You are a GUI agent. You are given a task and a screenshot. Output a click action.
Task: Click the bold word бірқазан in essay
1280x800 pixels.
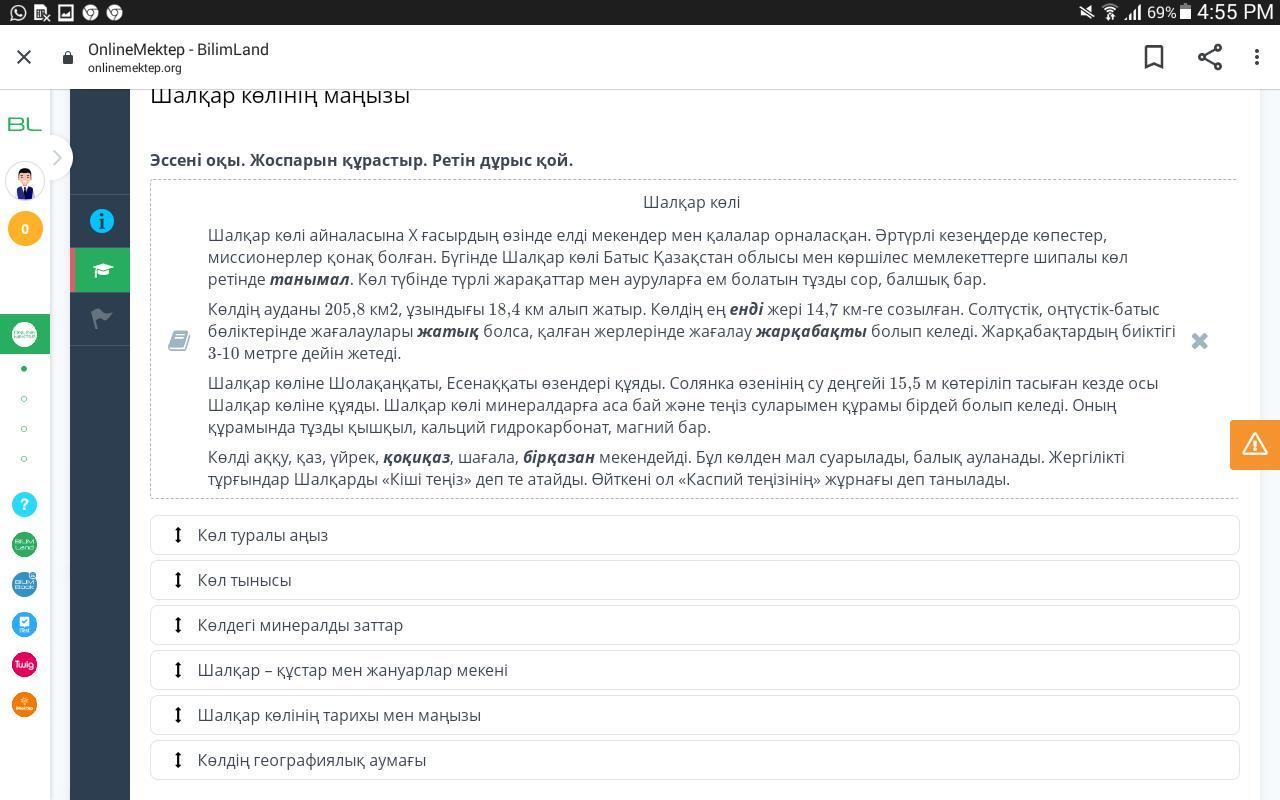pyautogui.click(x=559, y=457)
